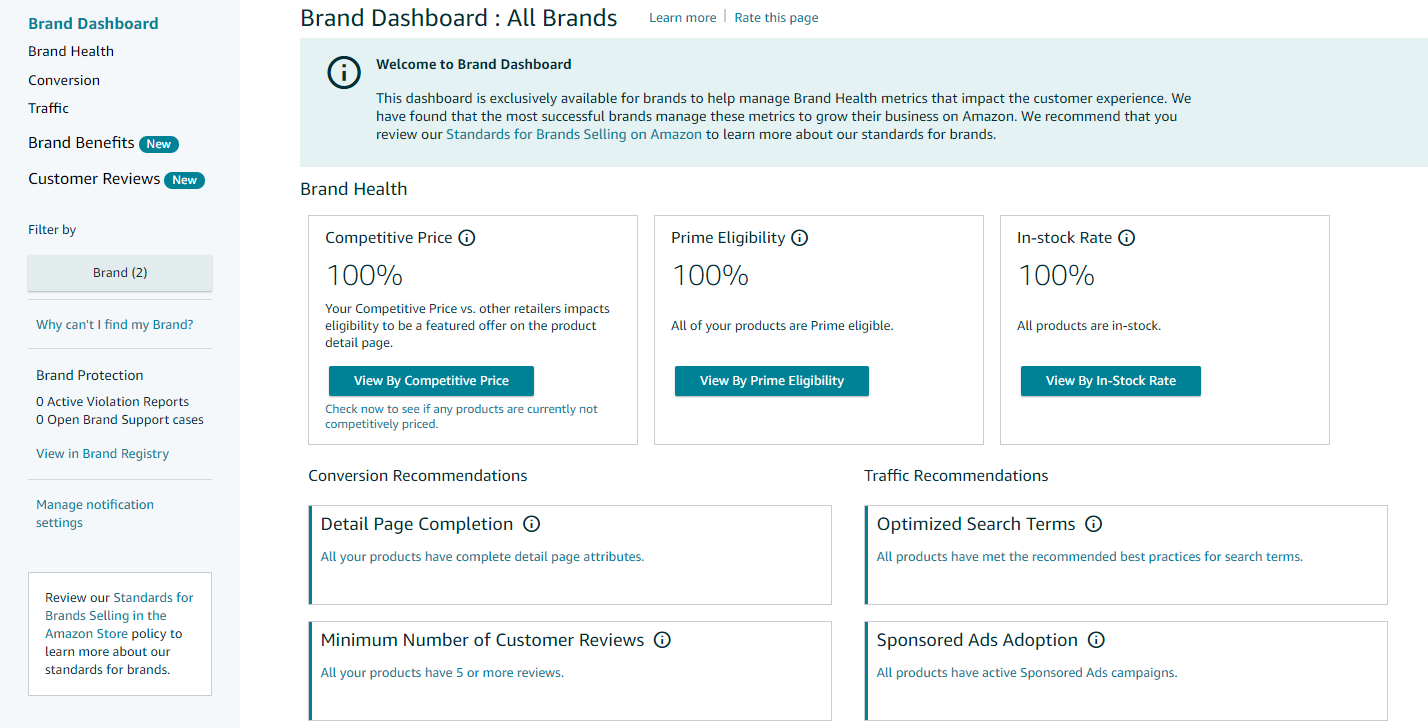Open Optimized Search Terms info icon
This screenshot has width=1428, height=728.
point(1093,524)
